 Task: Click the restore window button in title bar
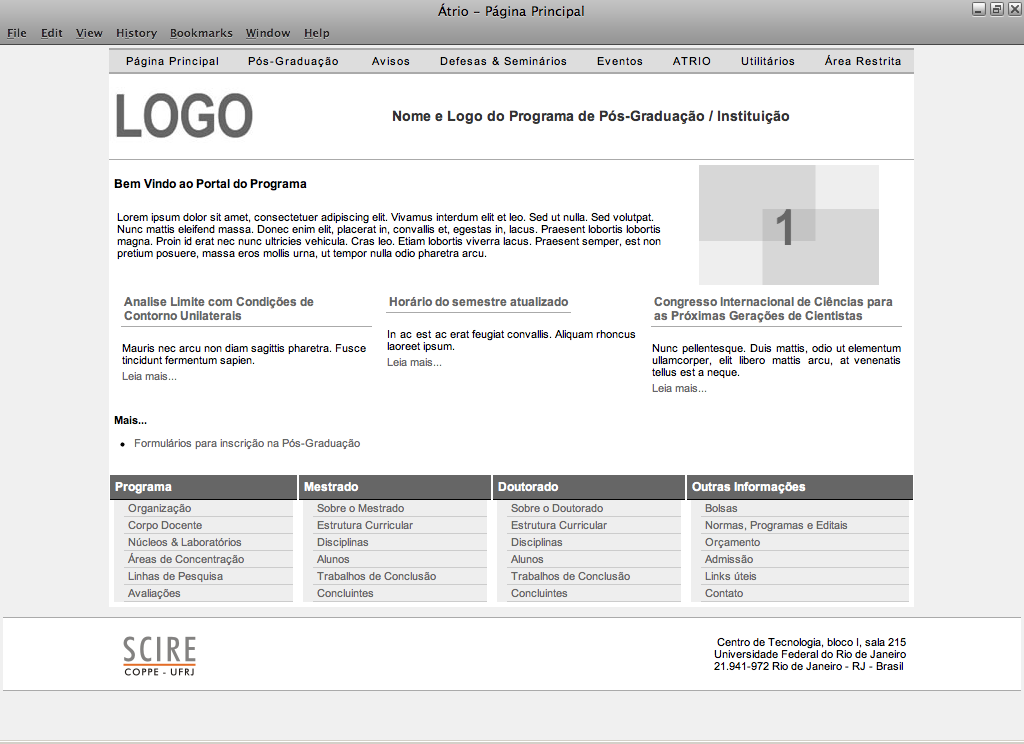996,9
